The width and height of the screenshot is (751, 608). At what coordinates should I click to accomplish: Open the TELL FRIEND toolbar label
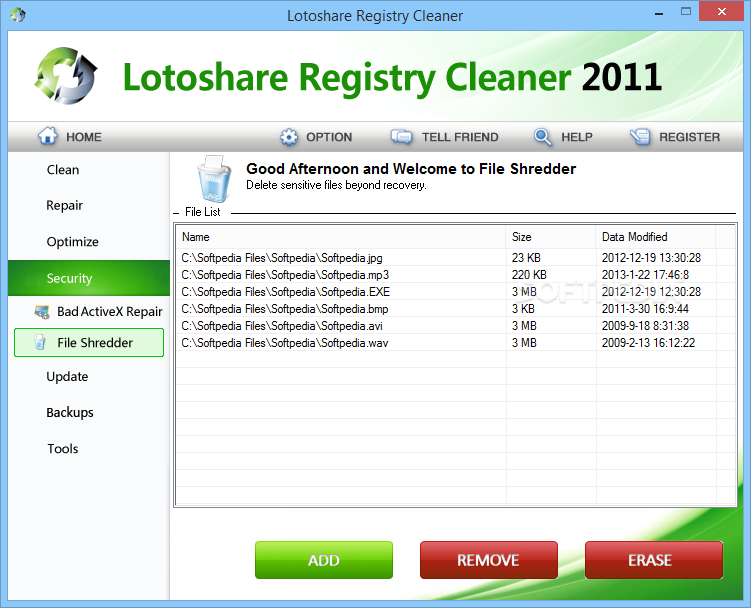pyautogui.click(x=460, y=137)
